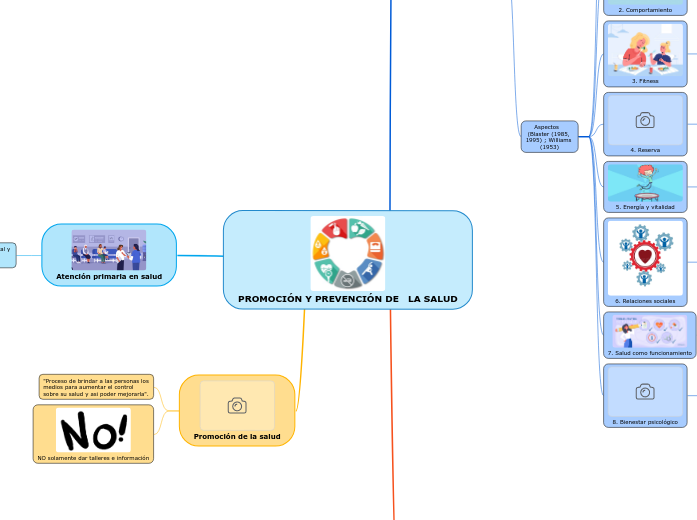Viewport: 697px width, 520px height.
Task: Click the "4. Reserva" label text
Action: click(x=645, y=149)
